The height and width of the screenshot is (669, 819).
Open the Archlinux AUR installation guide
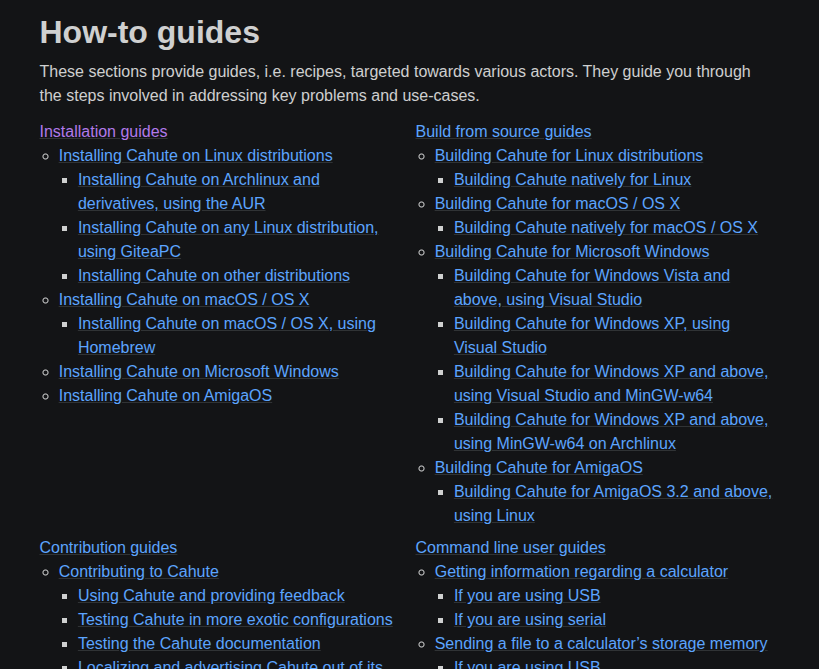point(198,191)
